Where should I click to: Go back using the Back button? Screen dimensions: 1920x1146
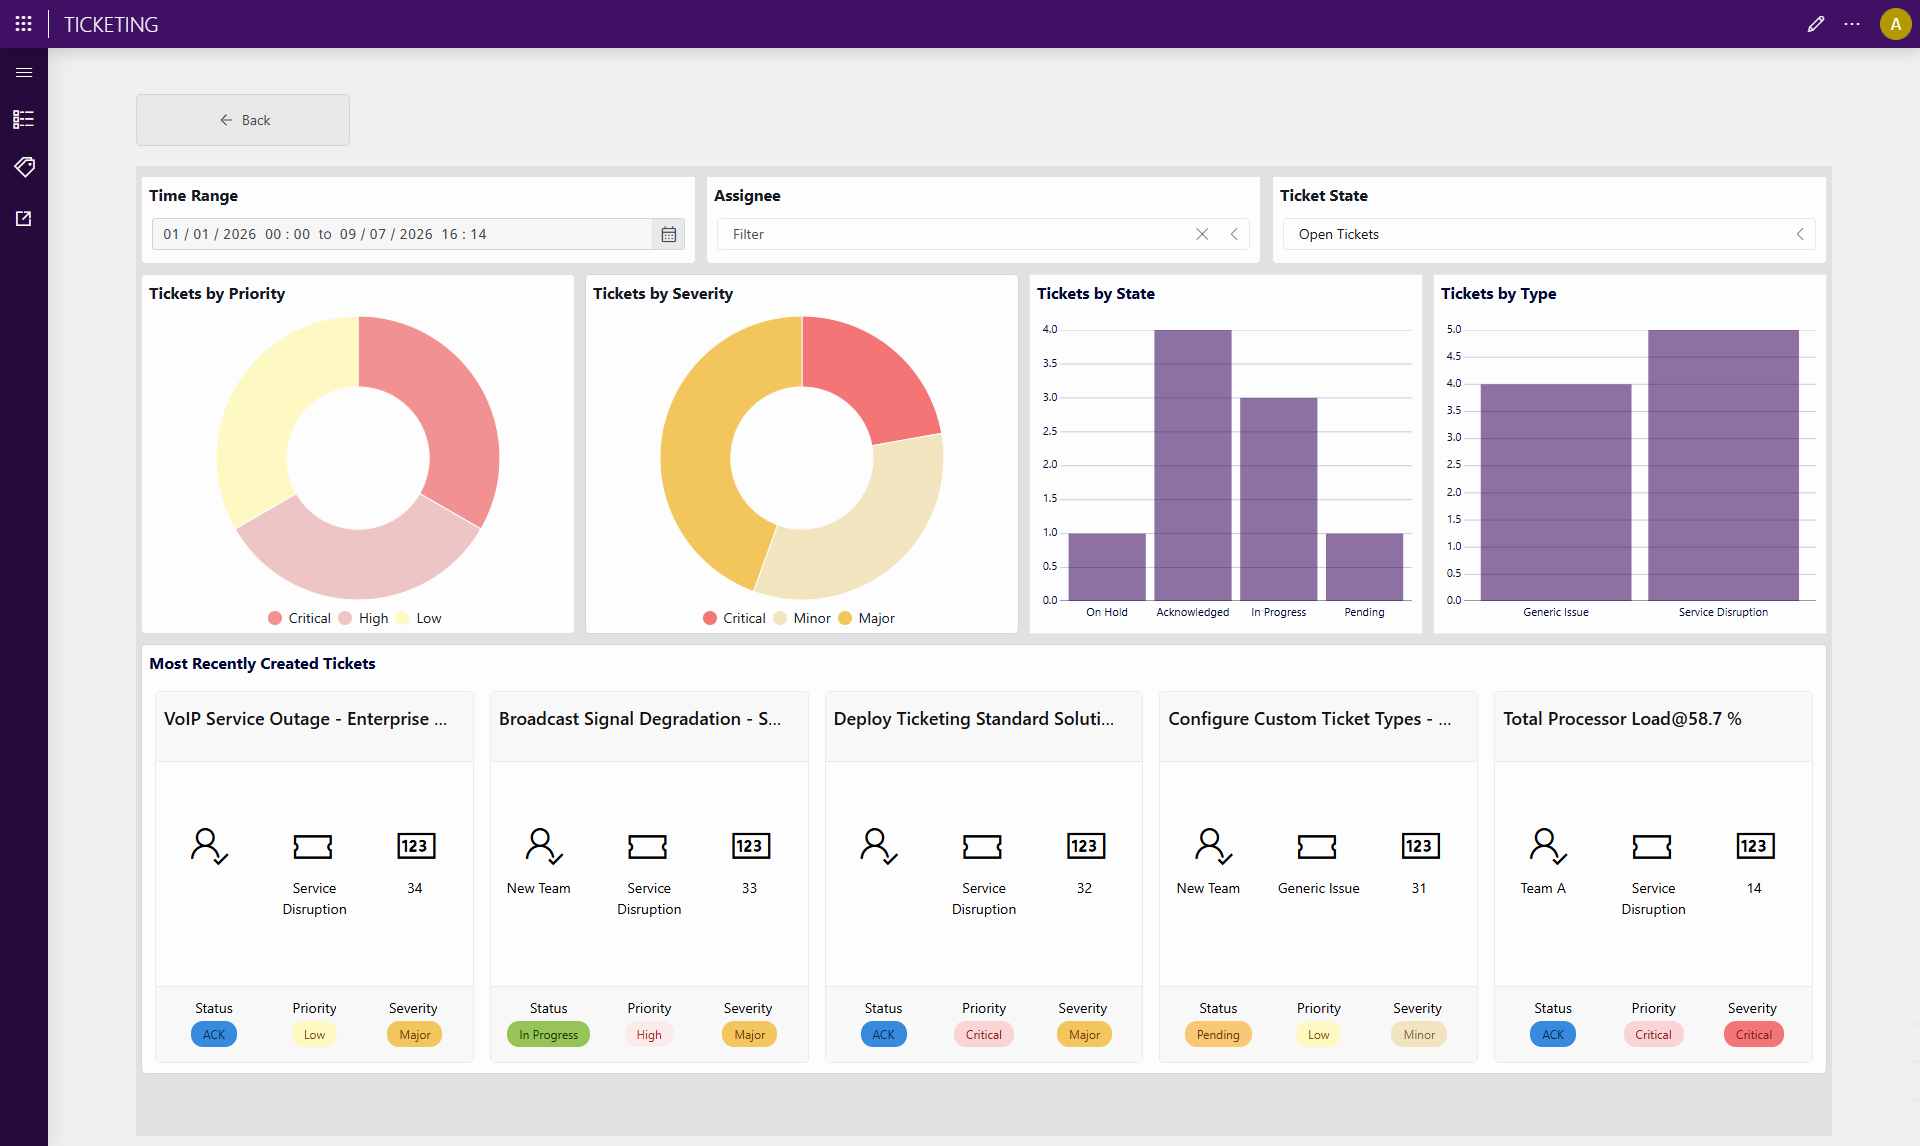pyautogui.click(x=243, y=120)
